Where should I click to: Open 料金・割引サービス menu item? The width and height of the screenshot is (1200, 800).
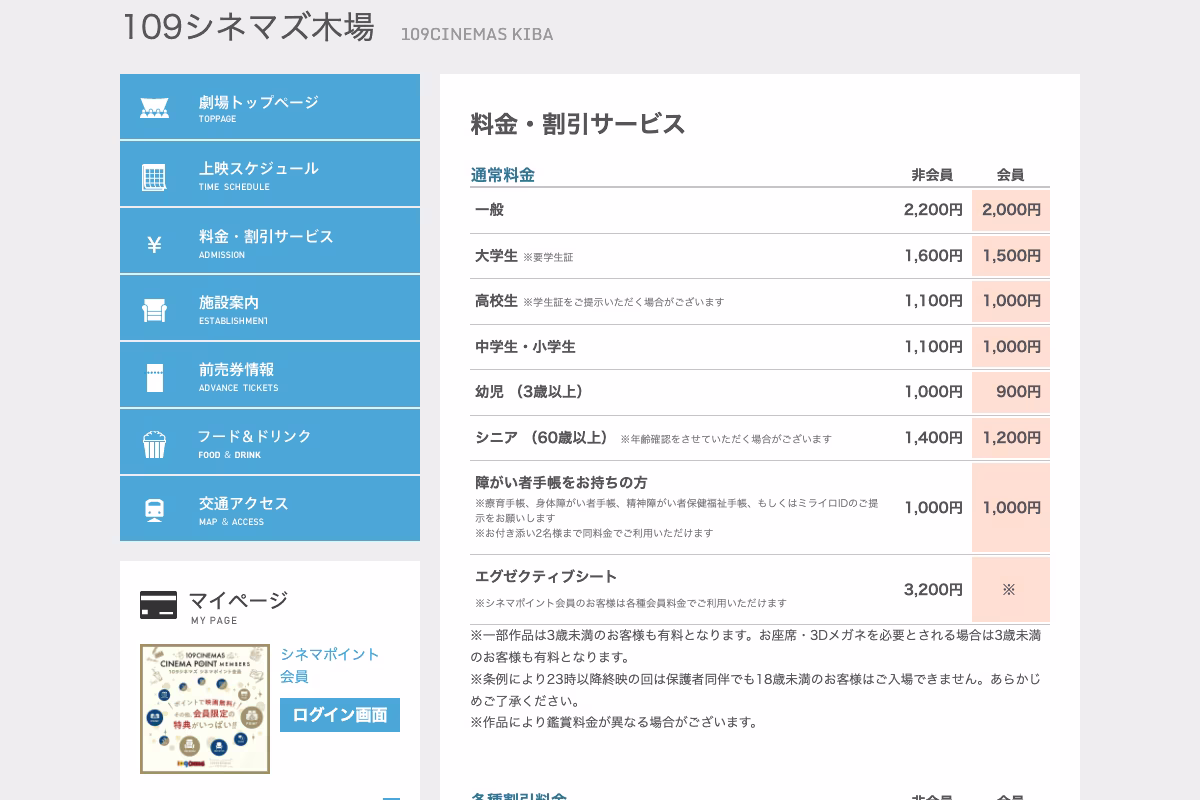tap(270, 241)
